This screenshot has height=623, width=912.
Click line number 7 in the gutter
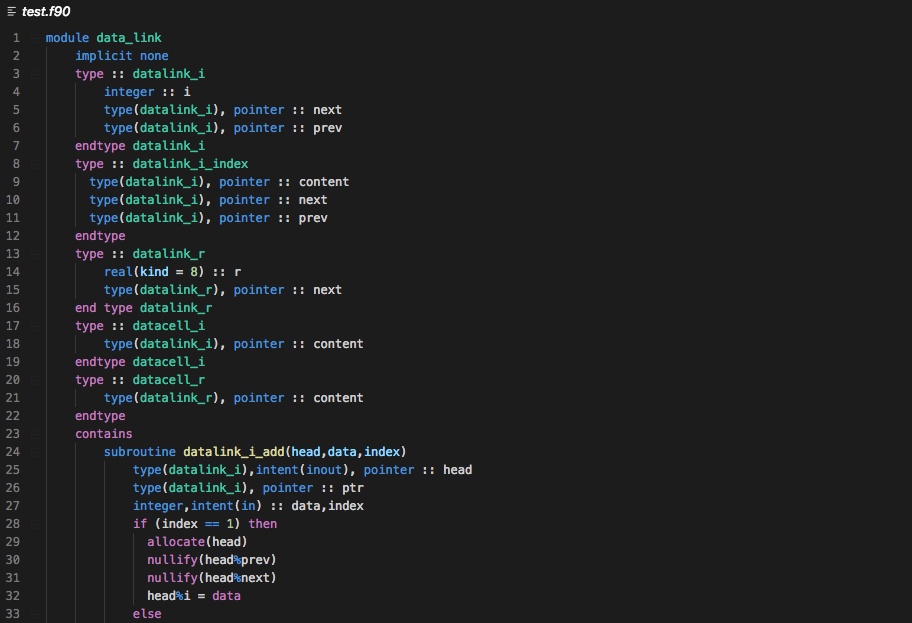click(x=16, y=146)
